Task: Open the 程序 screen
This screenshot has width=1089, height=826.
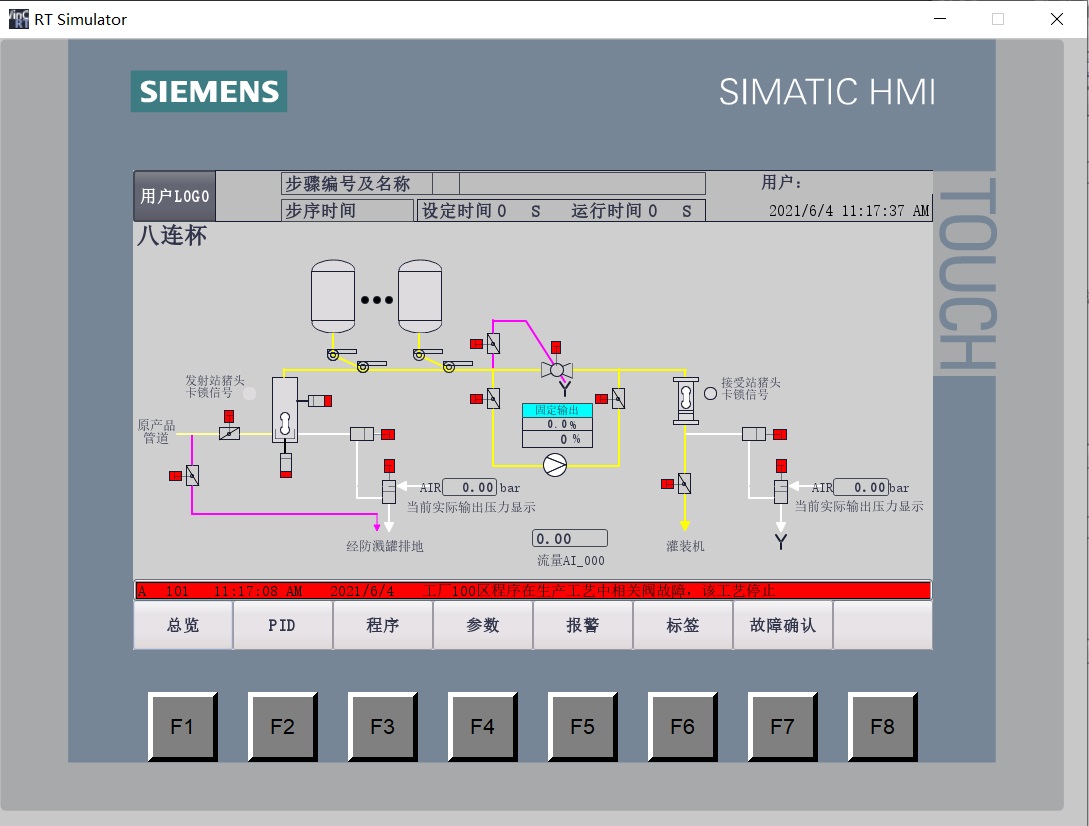Action: click(383, 625)
